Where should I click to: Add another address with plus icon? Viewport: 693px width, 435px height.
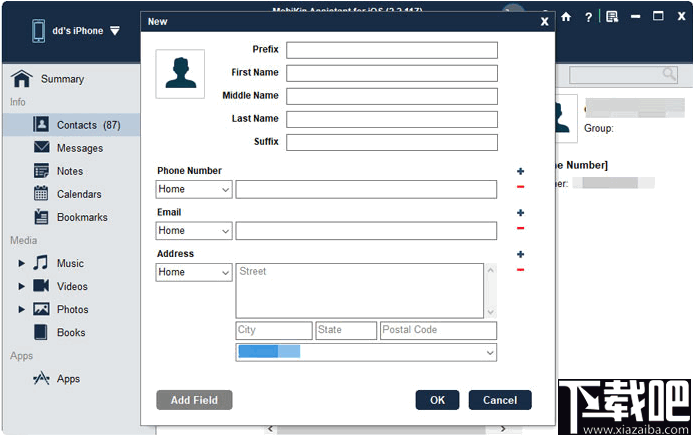521,255
